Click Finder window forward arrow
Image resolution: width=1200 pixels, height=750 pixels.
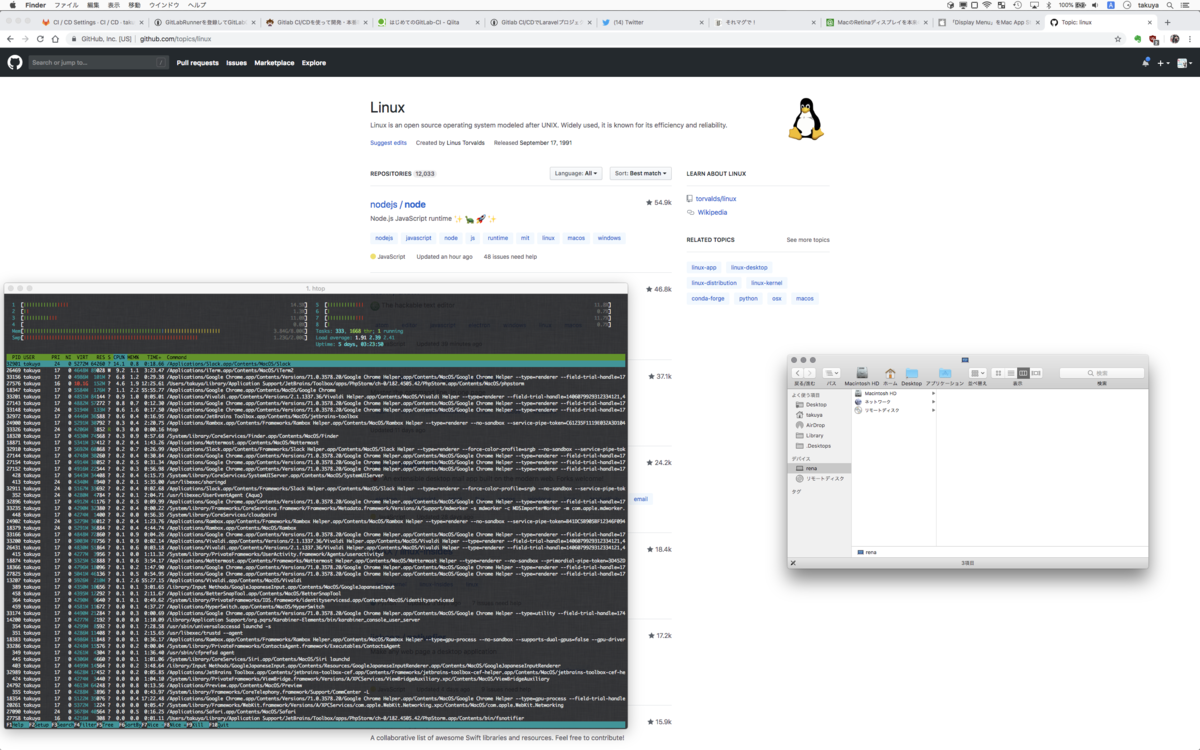810,373
